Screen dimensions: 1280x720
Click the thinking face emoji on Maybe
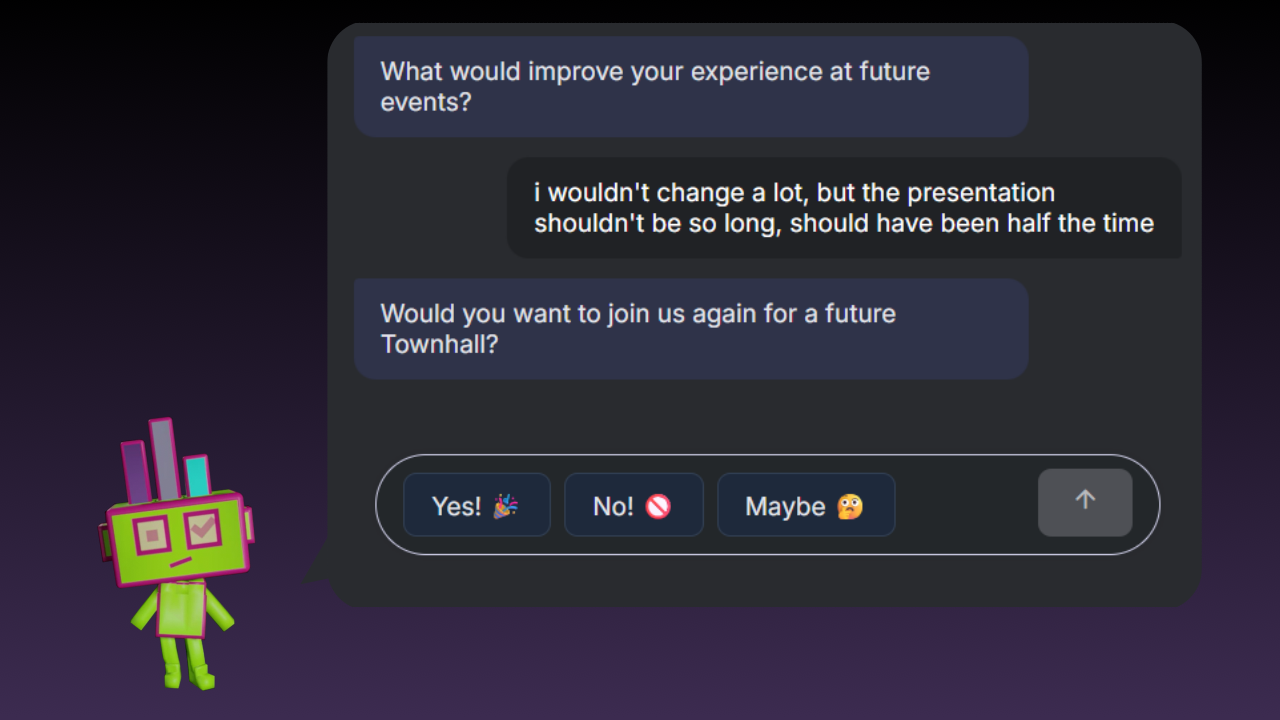[x=850, y=506]
